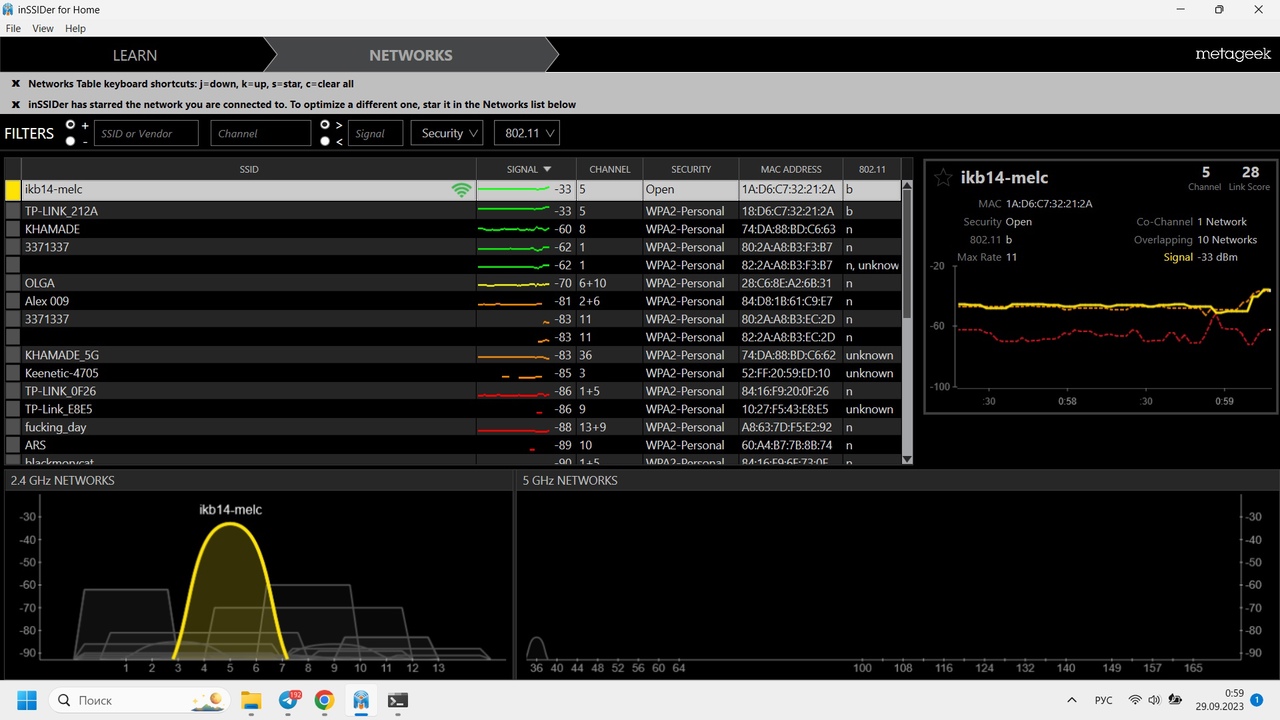Open the system tray battery icon
Image resolution: width=1280 pixels, height=720 pixels.
tap(1175, 700)
